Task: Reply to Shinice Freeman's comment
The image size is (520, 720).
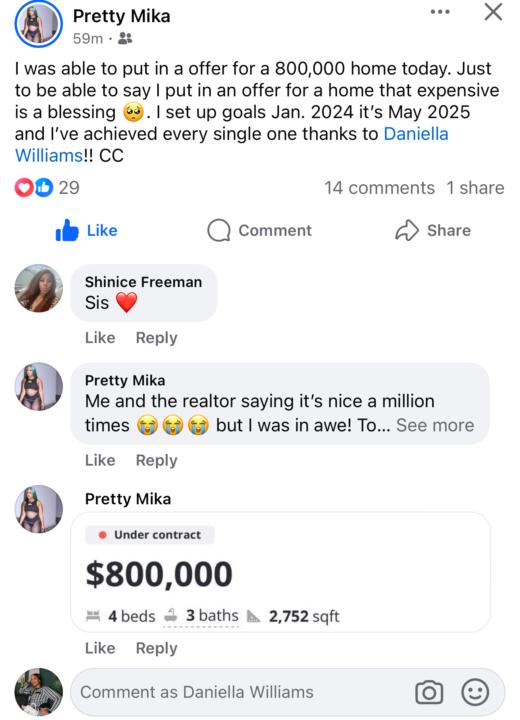Action: pos(156,338)
